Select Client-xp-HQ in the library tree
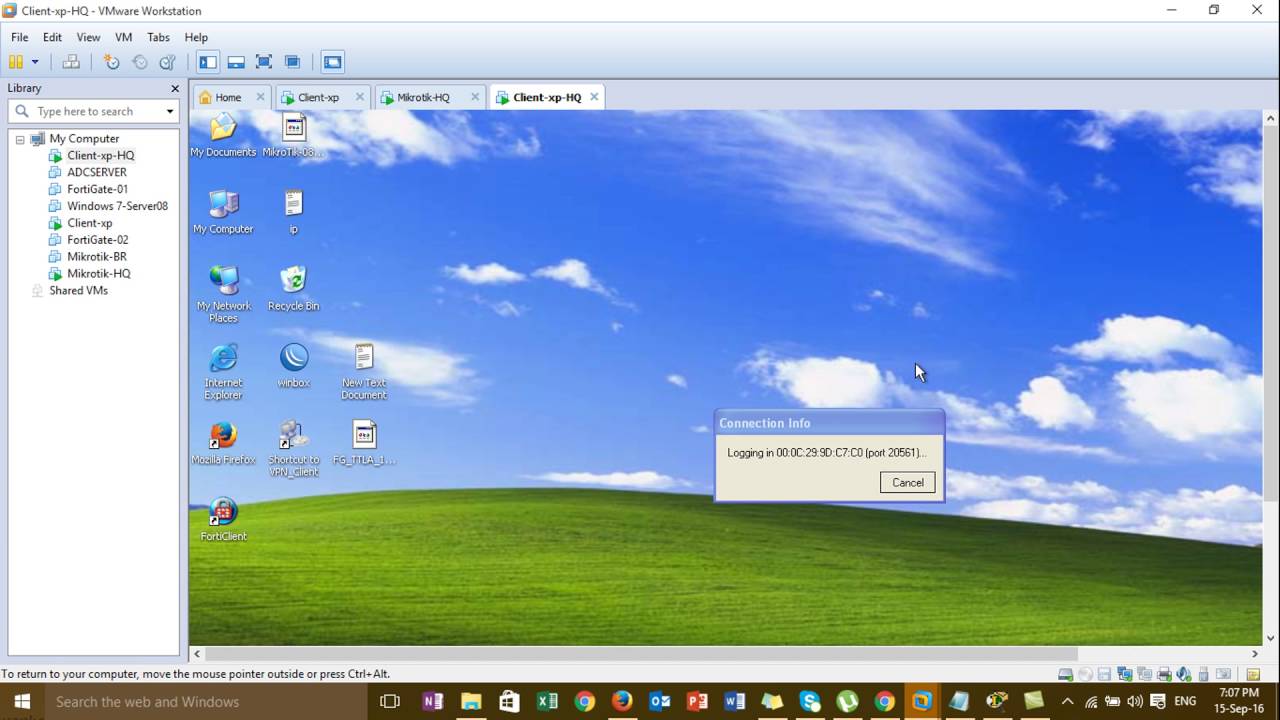Image resolution: width=1280 pixels, height=720 pixels. point(100,156)
